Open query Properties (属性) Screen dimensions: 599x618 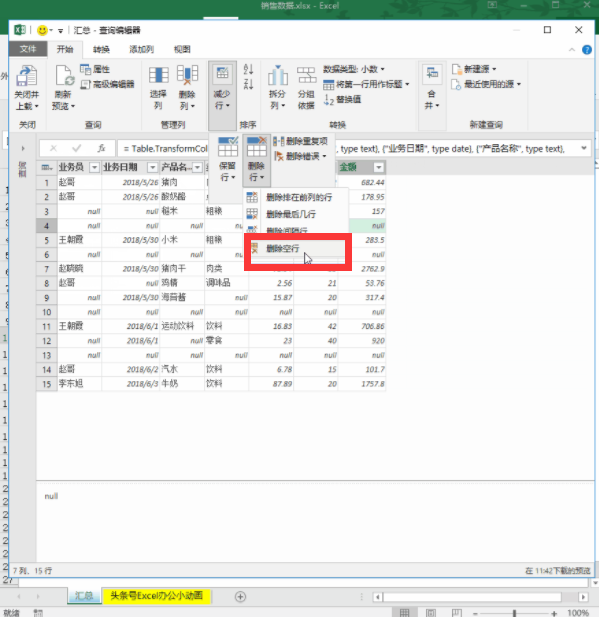(95, 69)
